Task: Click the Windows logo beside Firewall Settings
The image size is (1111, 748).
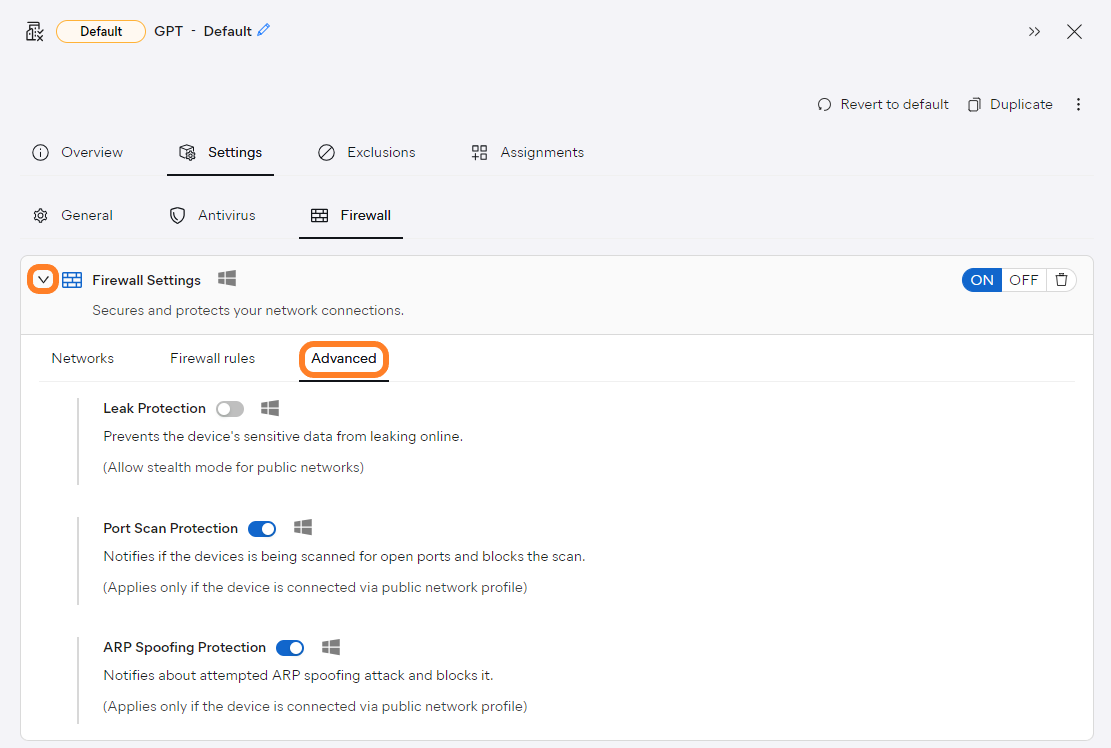Action: (x=227, y=279)
